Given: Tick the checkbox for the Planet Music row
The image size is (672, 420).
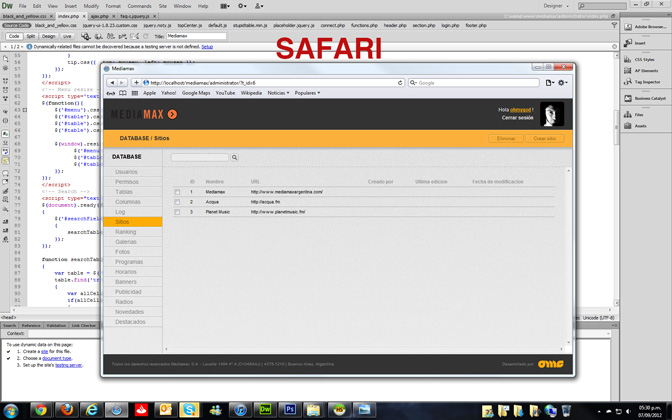Looking at the screenshot, I should (177, 212).
